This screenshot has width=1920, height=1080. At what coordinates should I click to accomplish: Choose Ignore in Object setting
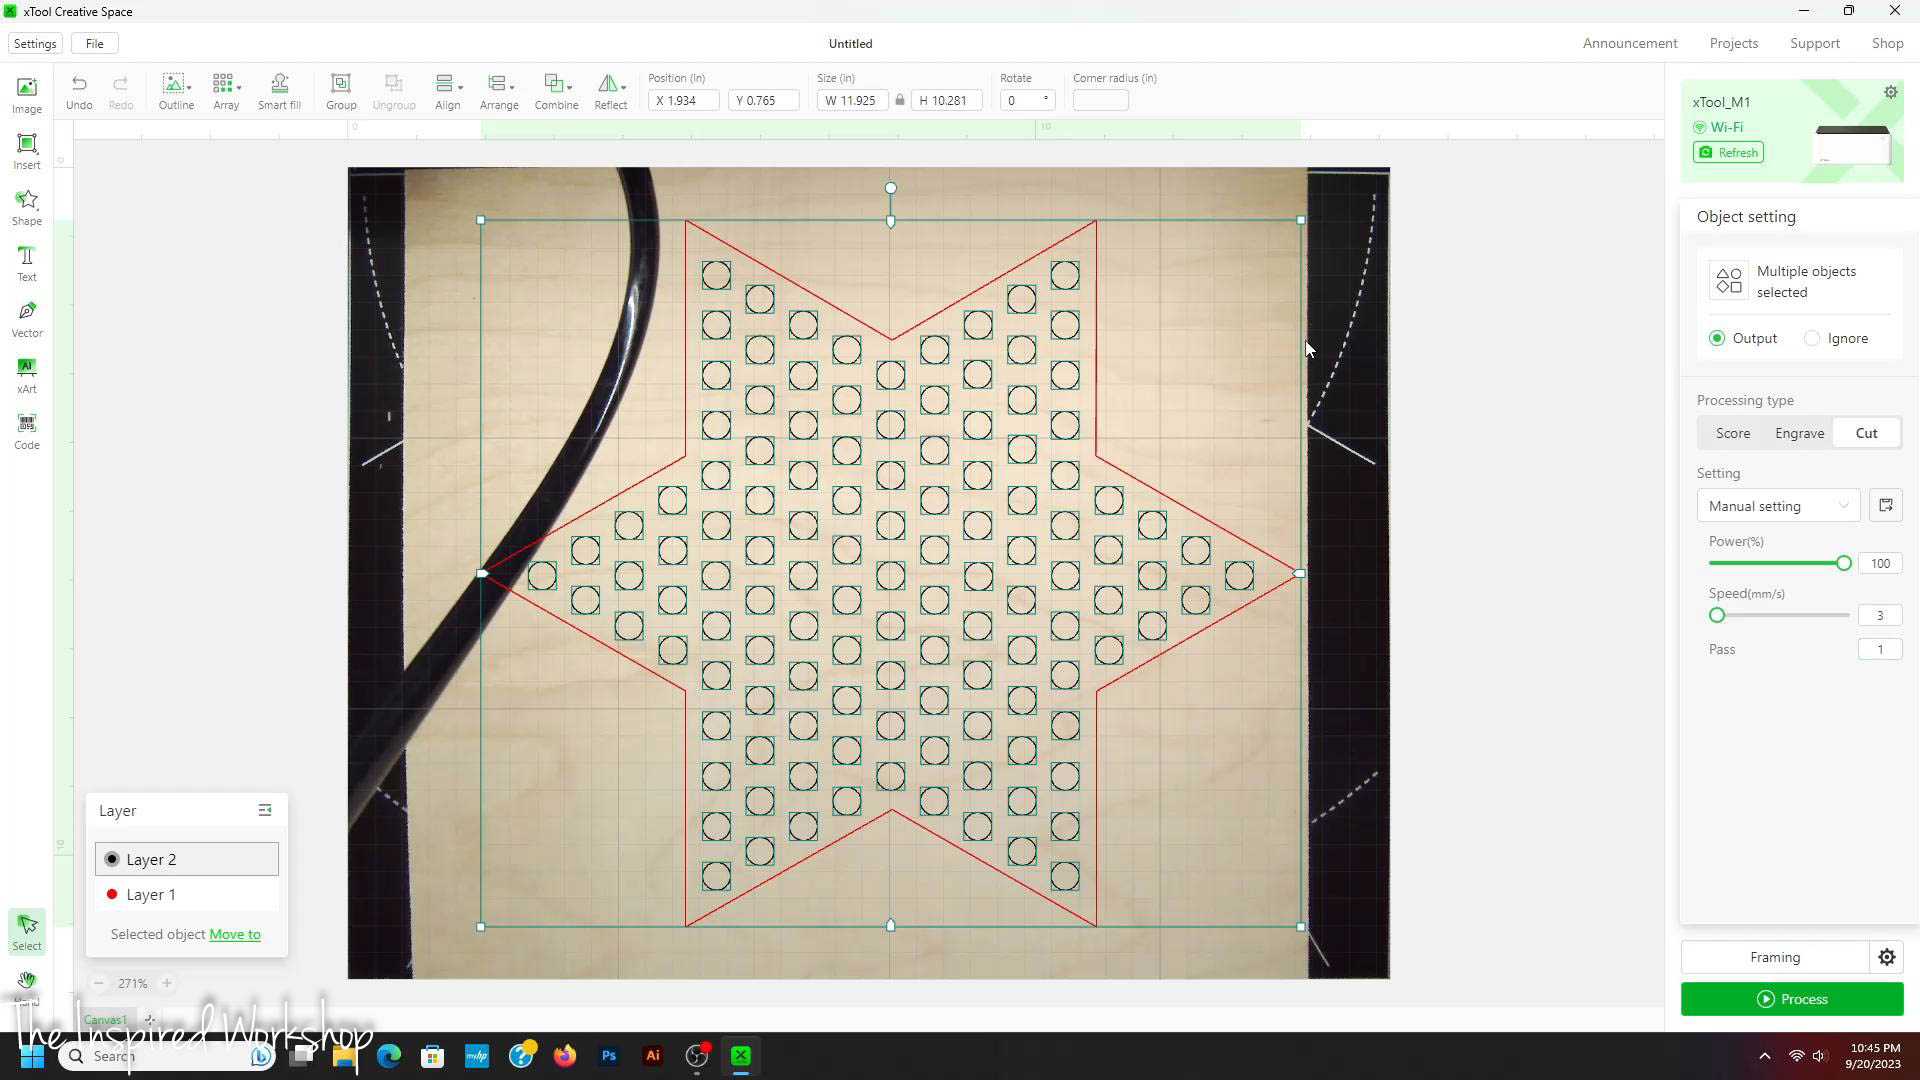pos(1813,338)
